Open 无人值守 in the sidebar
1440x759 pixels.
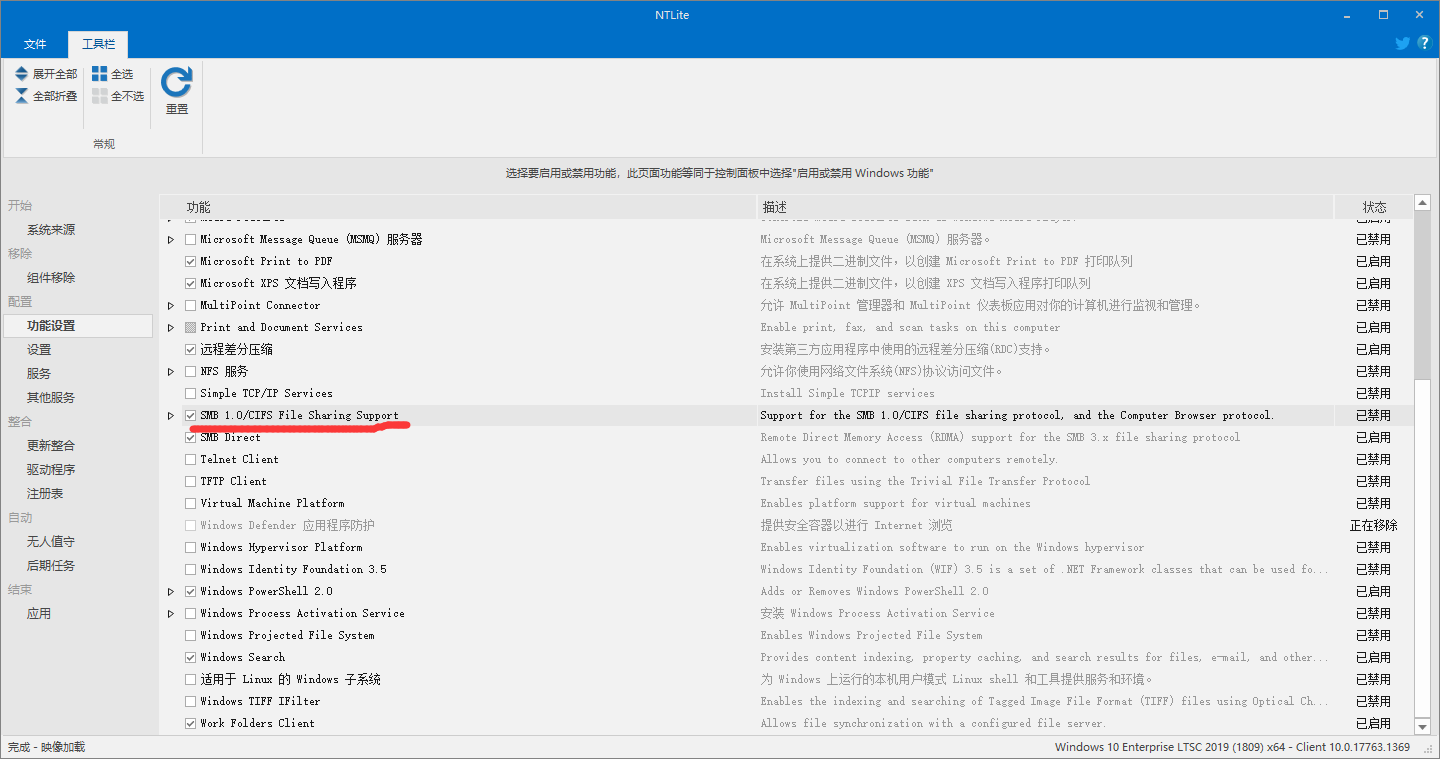[x=51, y=542]
